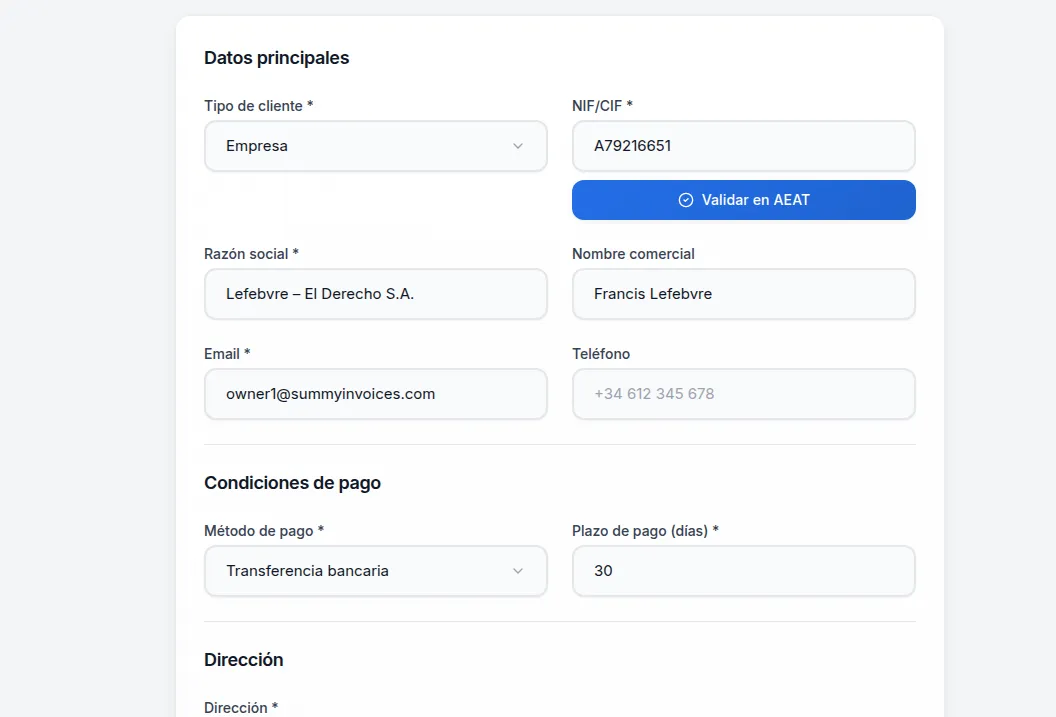
Task: Click the Transferencia bancaria selection
Action: [305, 571]
